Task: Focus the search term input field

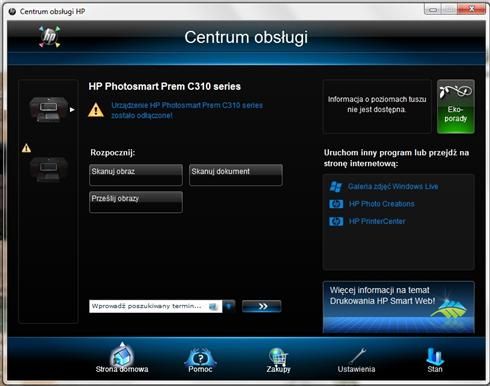Action: (155, 306)
